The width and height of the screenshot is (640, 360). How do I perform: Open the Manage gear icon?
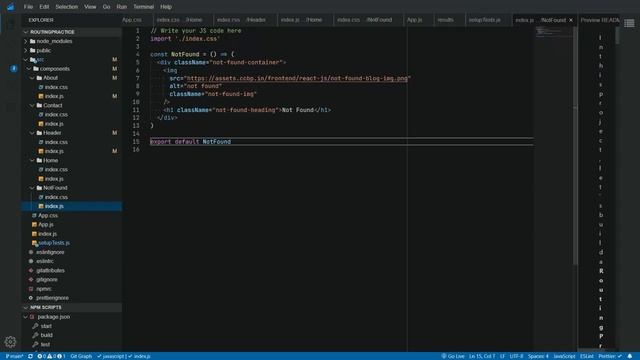(x=10, y=342)
